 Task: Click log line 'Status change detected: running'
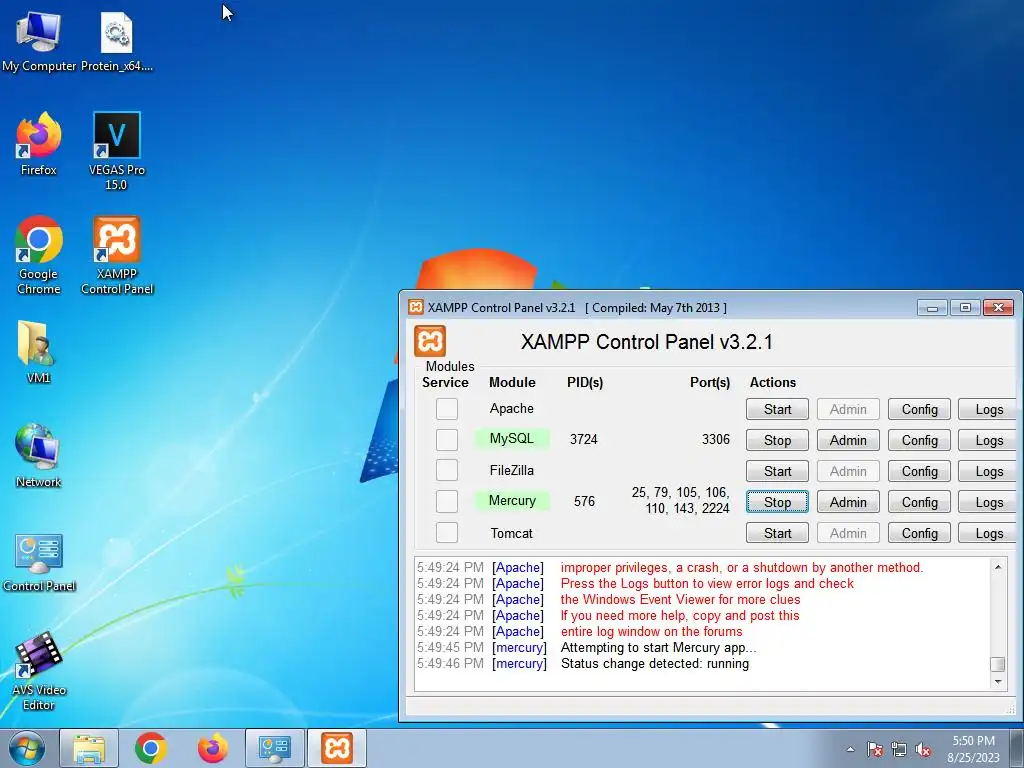point(655,664)
